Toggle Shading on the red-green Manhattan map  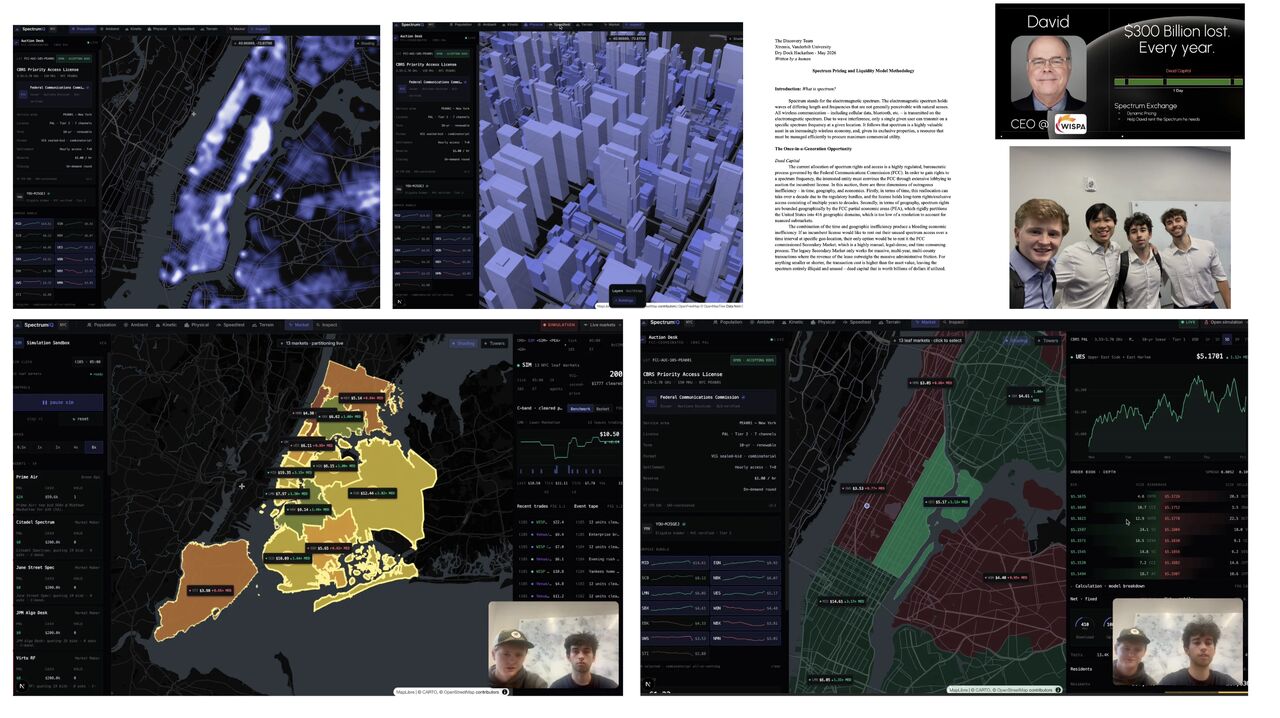(x=1018, y=340)
